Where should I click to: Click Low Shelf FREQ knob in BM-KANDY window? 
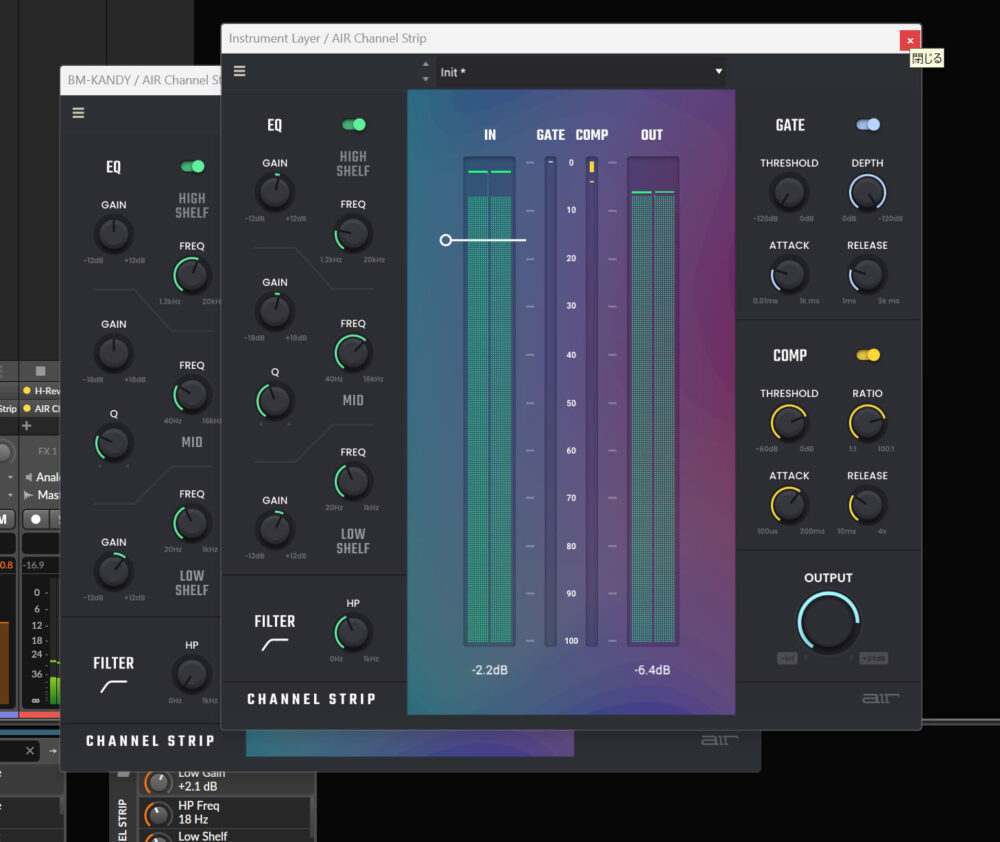click(191, 523)
